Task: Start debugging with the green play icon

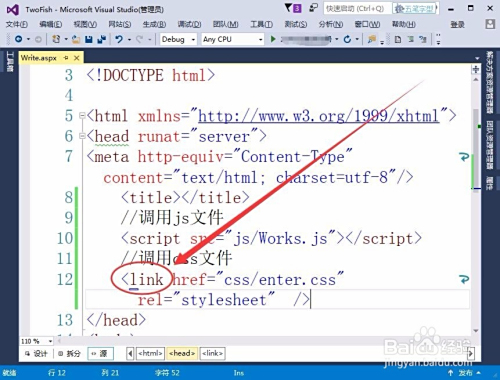Action: (x=273, y=39)
